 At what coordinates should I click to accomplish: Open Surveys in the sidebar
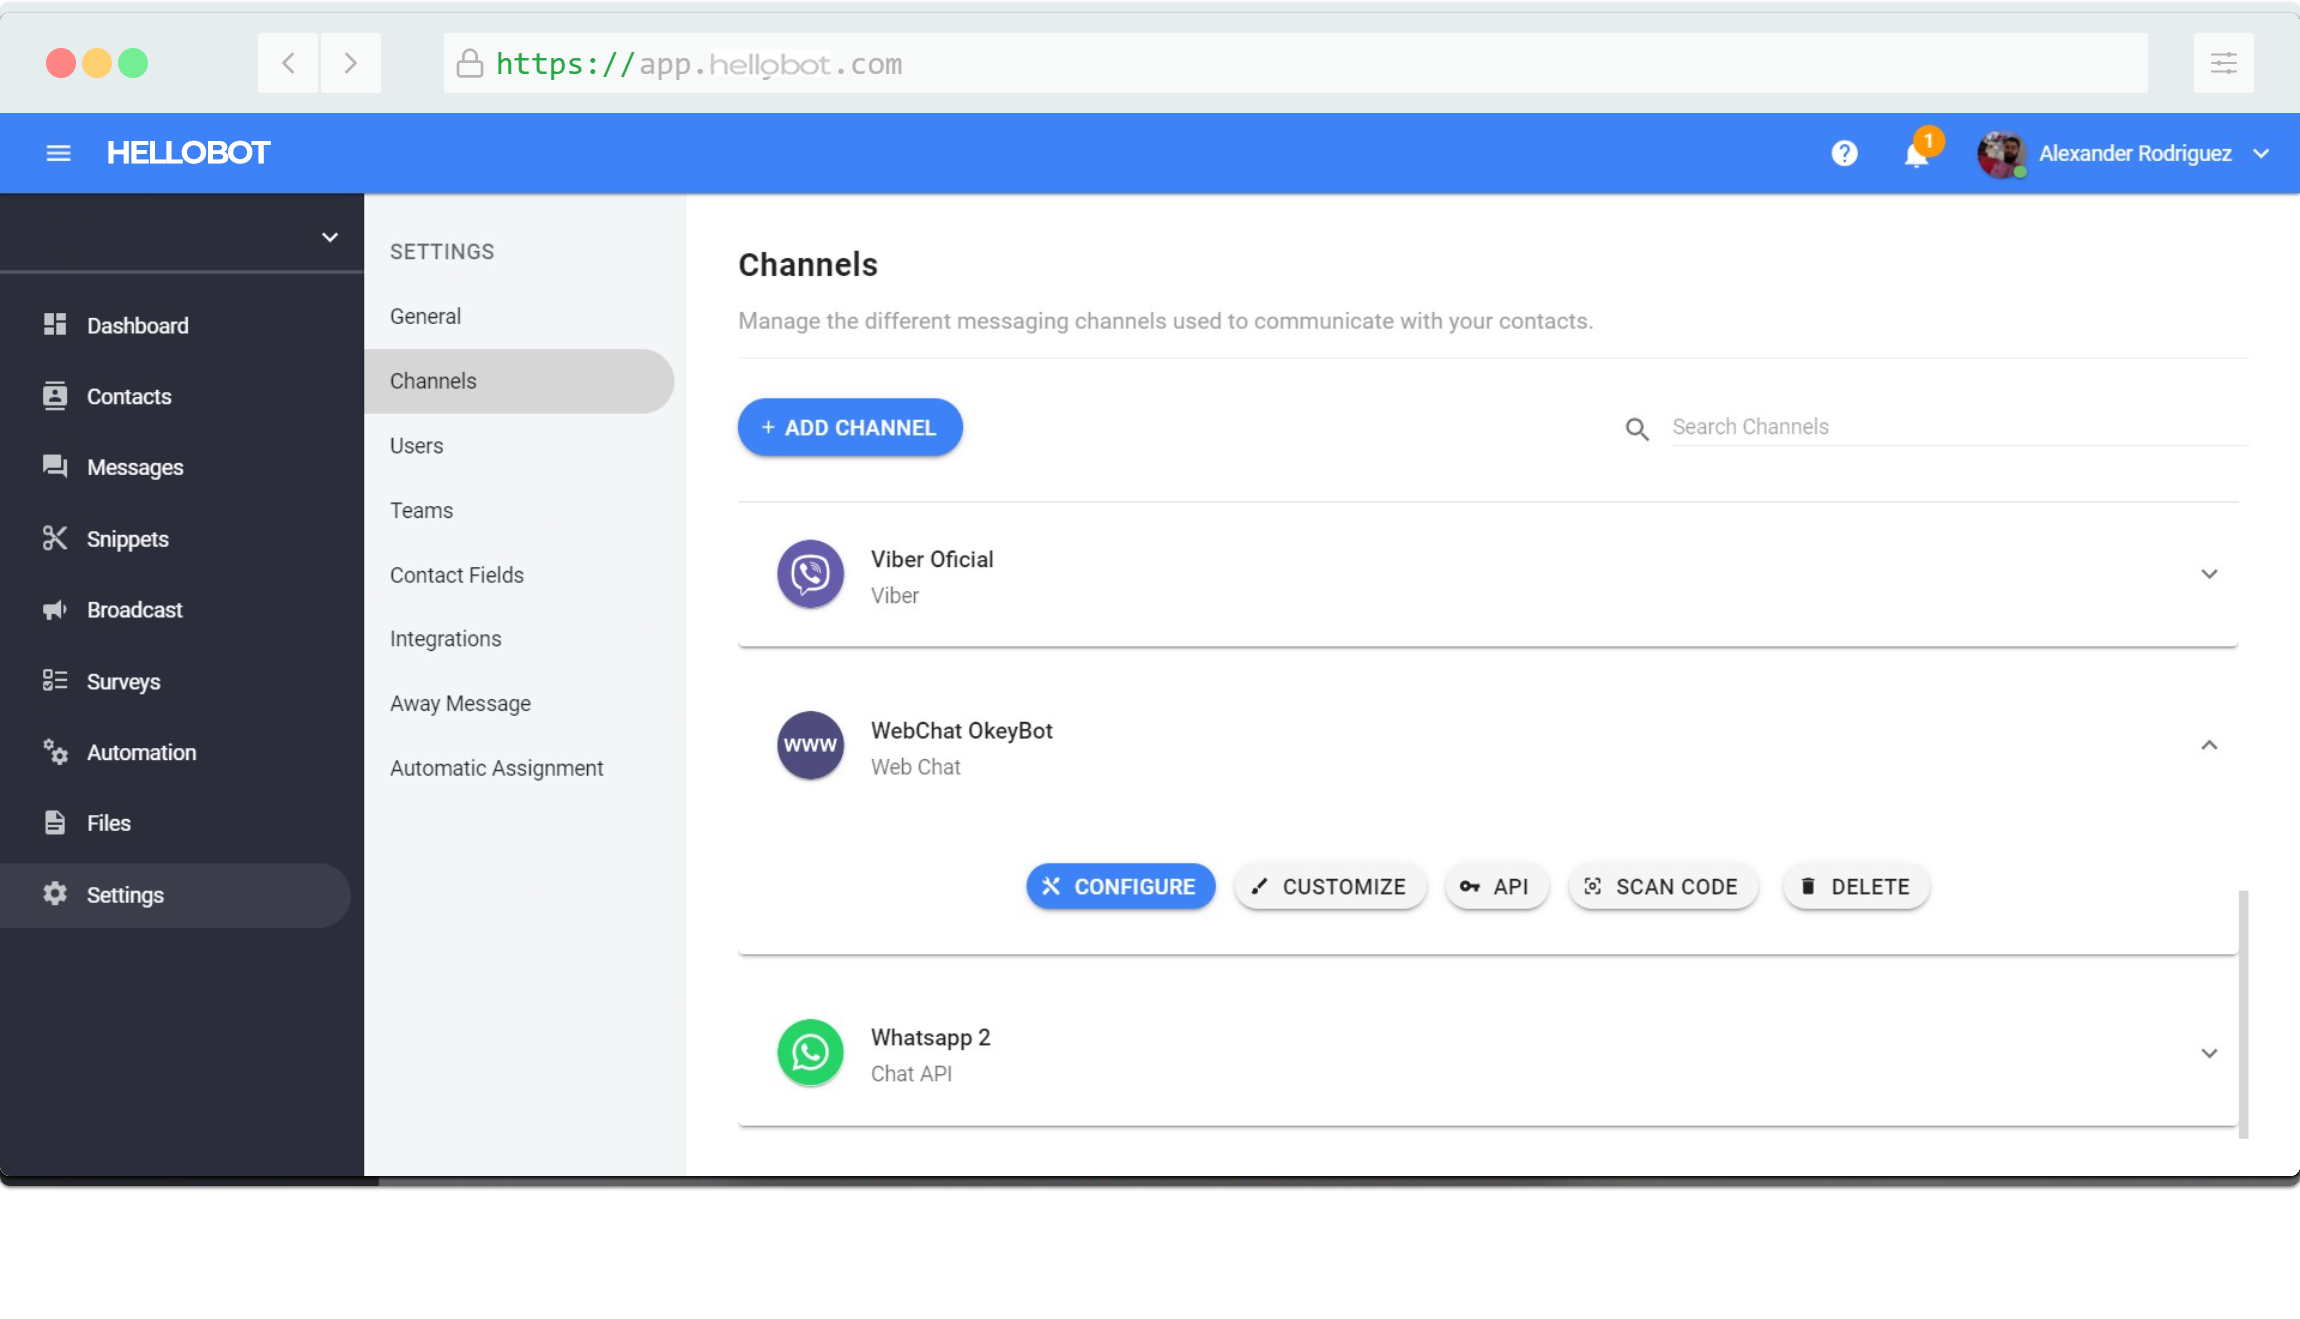point(123,682)
